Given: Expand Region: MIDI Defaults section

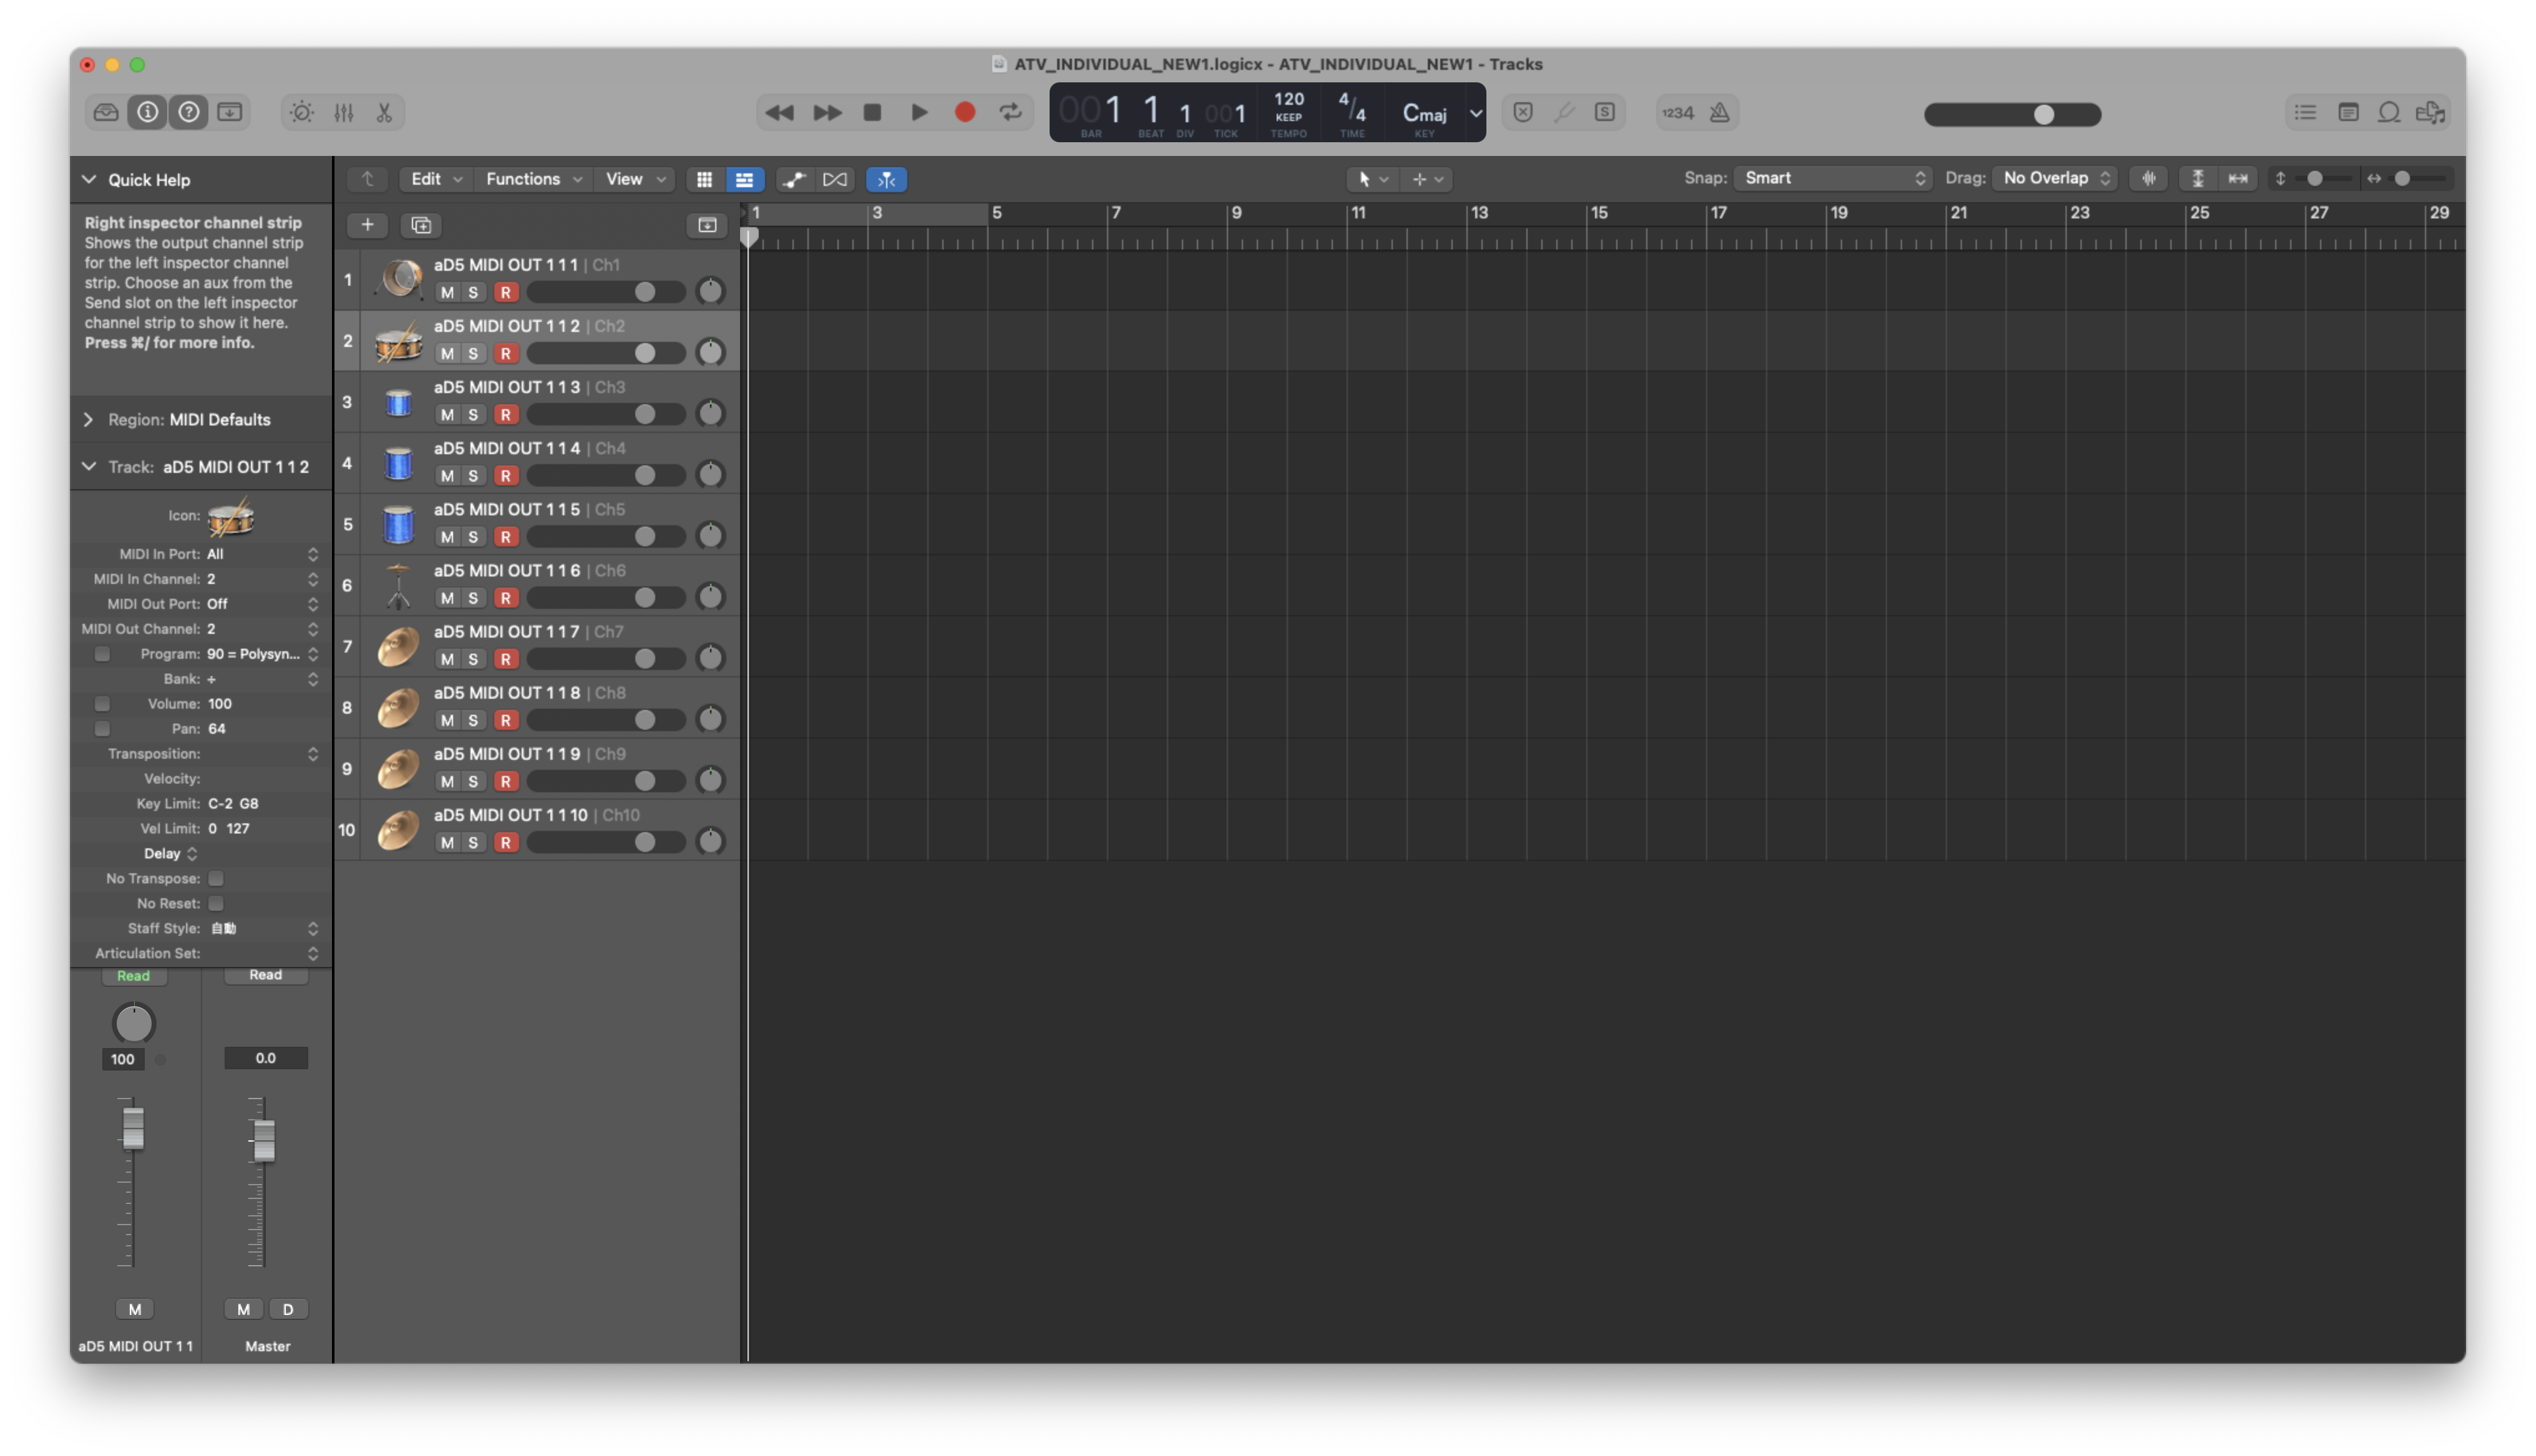Looking at the screenshot, I should [x=88, y=420].
